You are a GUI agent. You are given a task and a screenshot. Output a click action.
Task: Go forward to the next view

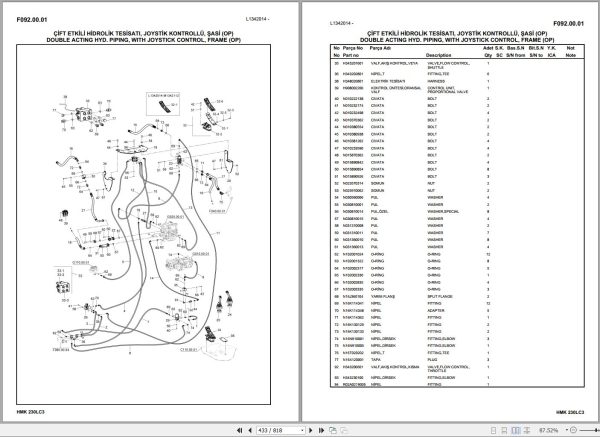344,430
